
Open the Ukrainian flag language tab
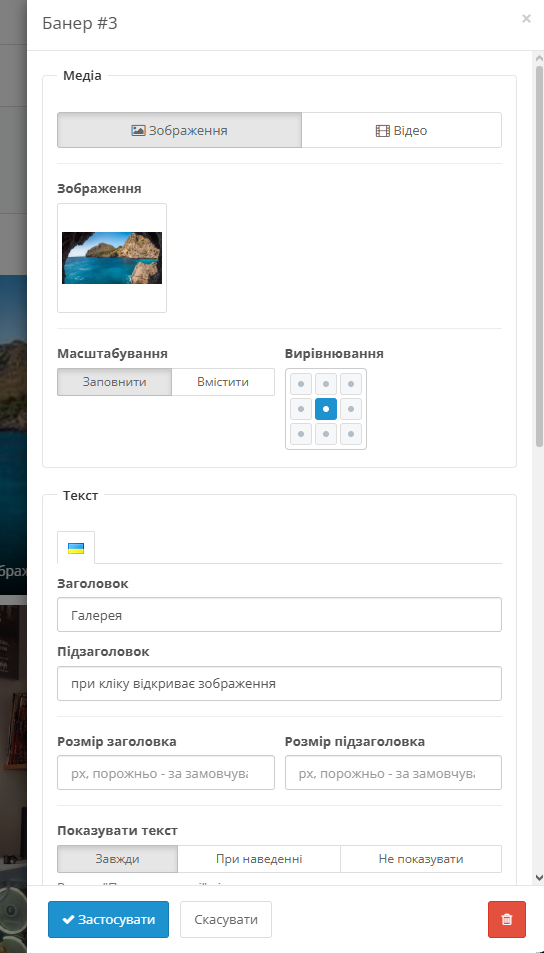[x=76, y=548]
